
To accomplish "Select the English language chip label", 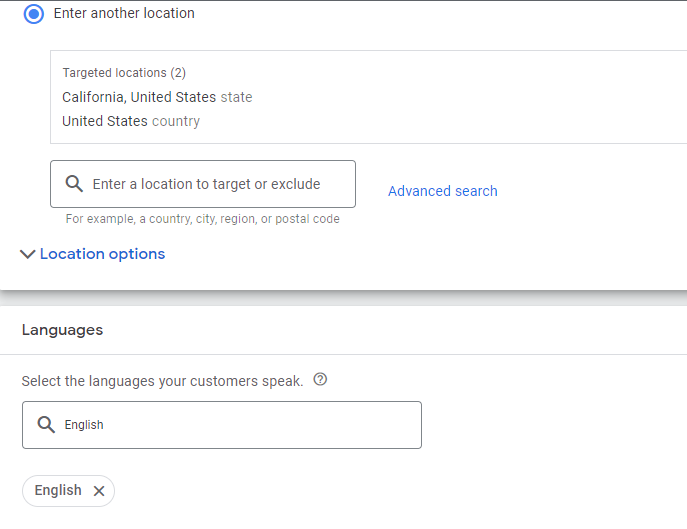I will (58, 491).
